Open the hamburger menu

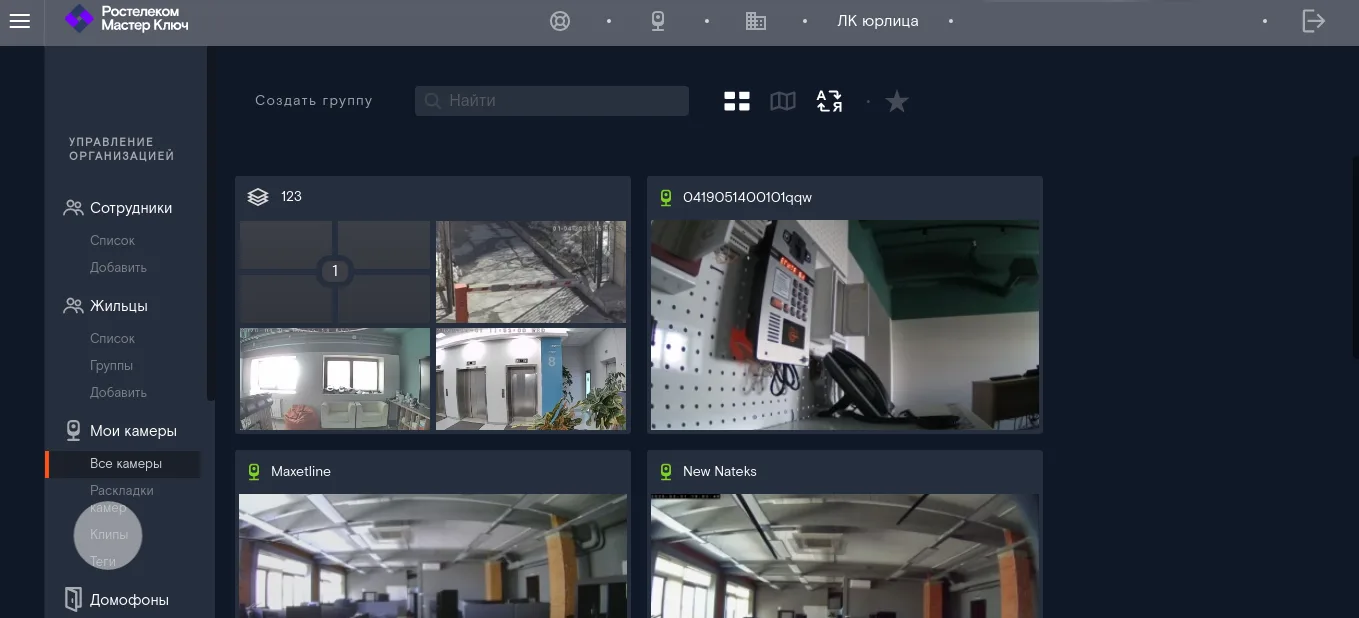(x=20, y=21)
